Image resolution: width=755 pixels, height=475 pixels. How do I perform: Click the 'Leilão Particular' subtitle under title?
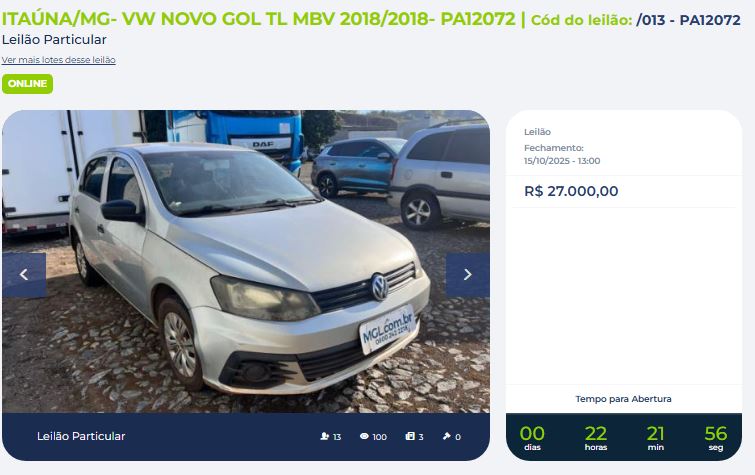(54, 40)
